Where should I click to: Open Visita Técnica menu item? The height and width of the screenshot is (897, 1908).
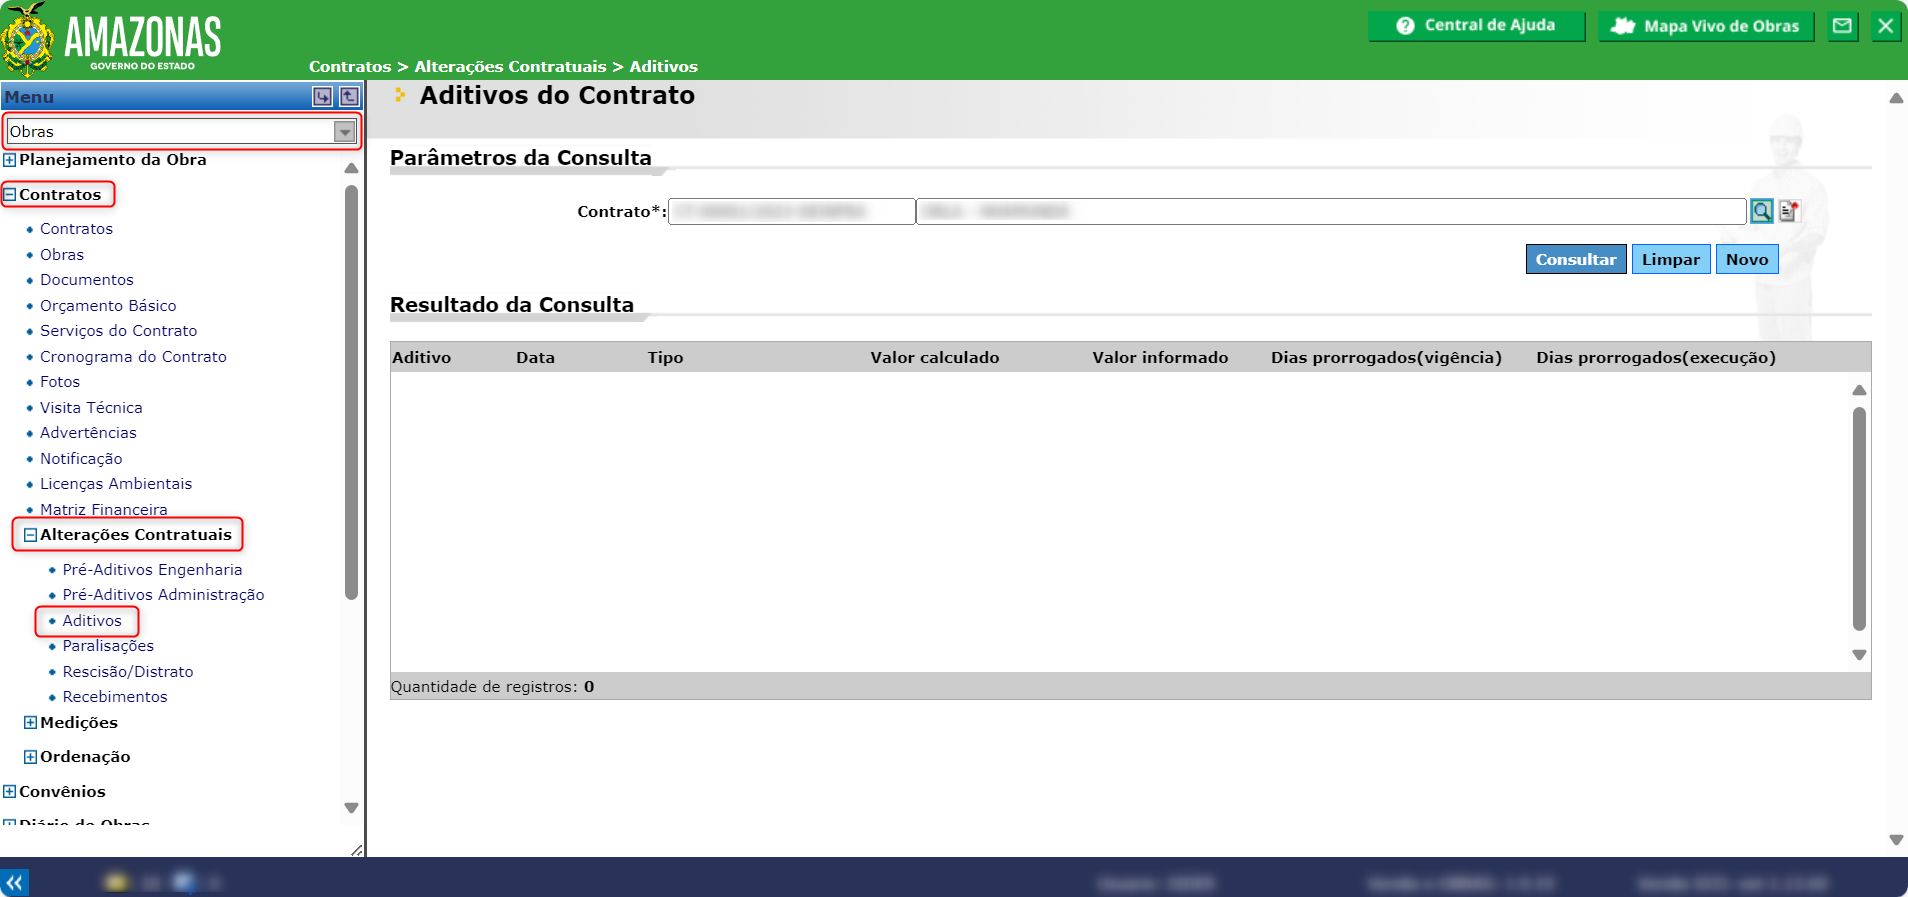point(91,408)
